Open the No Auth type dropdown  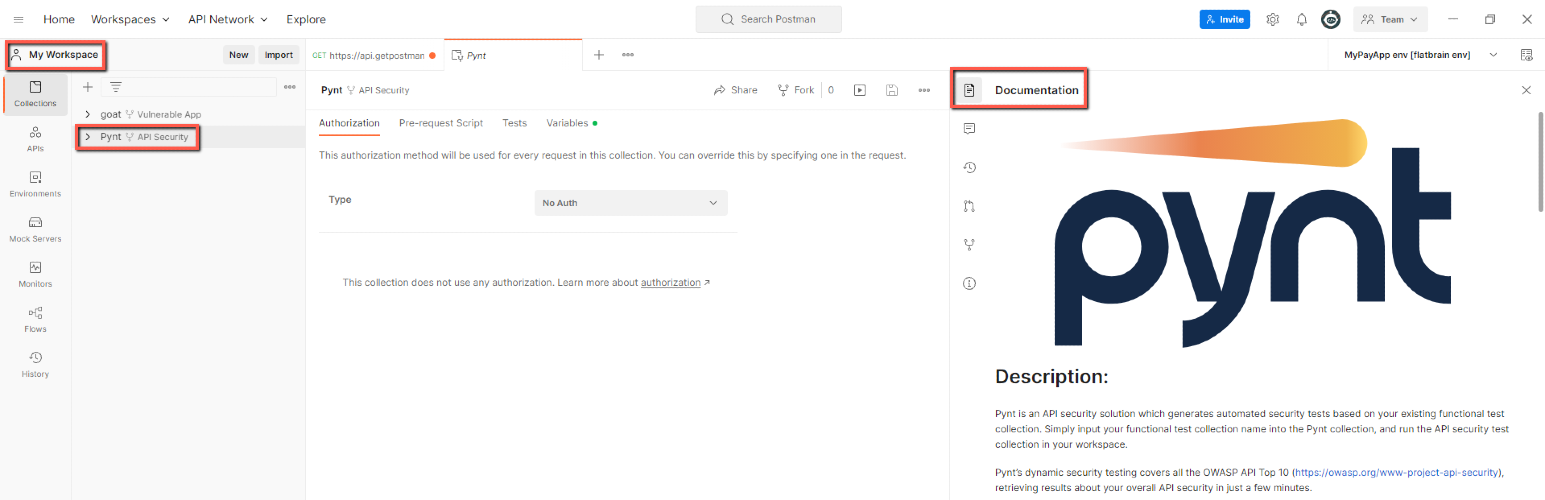click(631, 203)
